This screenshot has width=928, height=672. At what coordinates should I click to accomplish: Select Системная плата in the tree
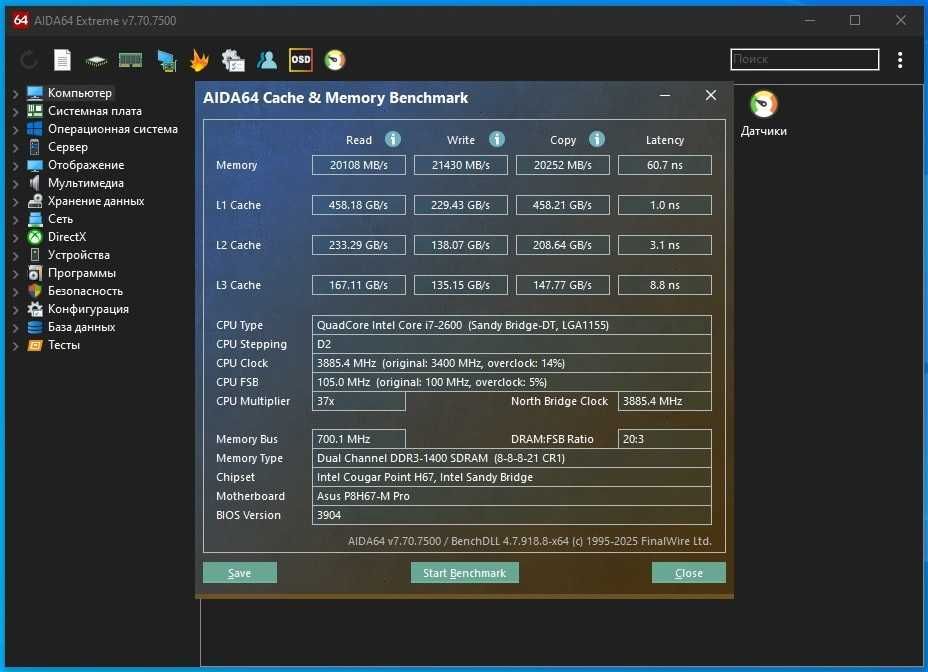[x=95, y=111]
